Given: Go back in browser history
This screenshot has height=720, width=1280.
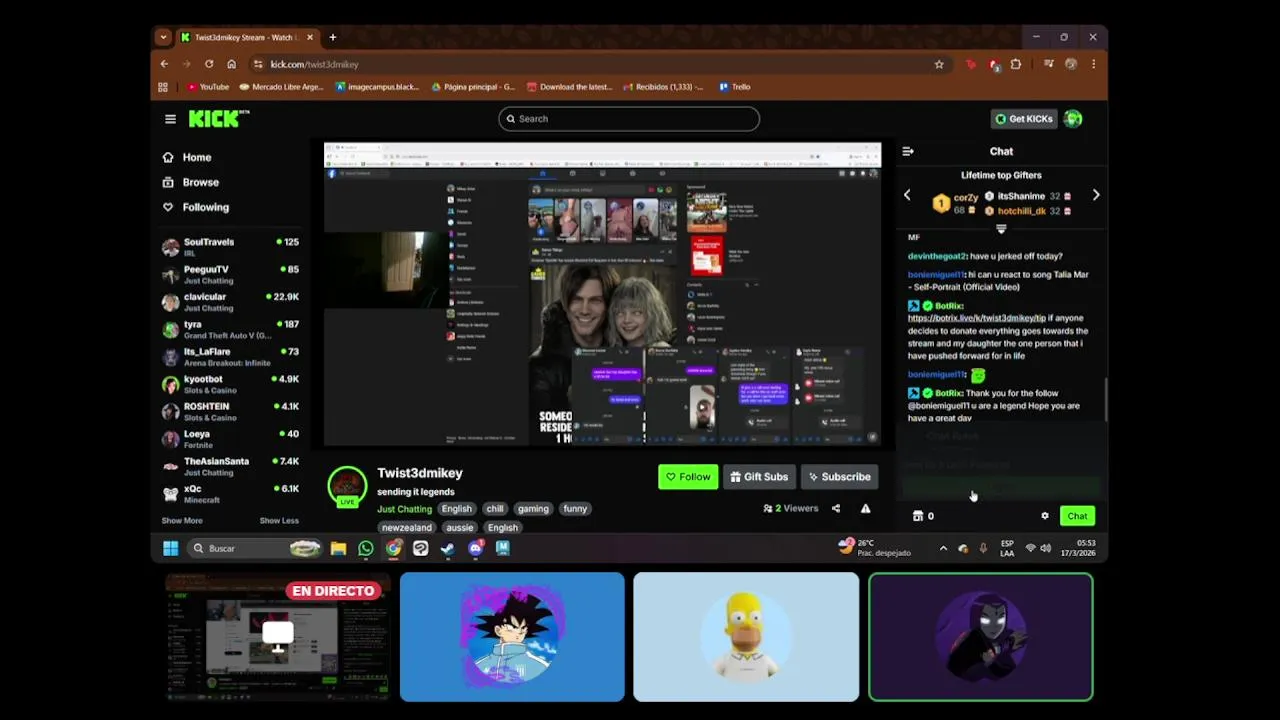Looking at the screenshot, I should tap(165, 64).
